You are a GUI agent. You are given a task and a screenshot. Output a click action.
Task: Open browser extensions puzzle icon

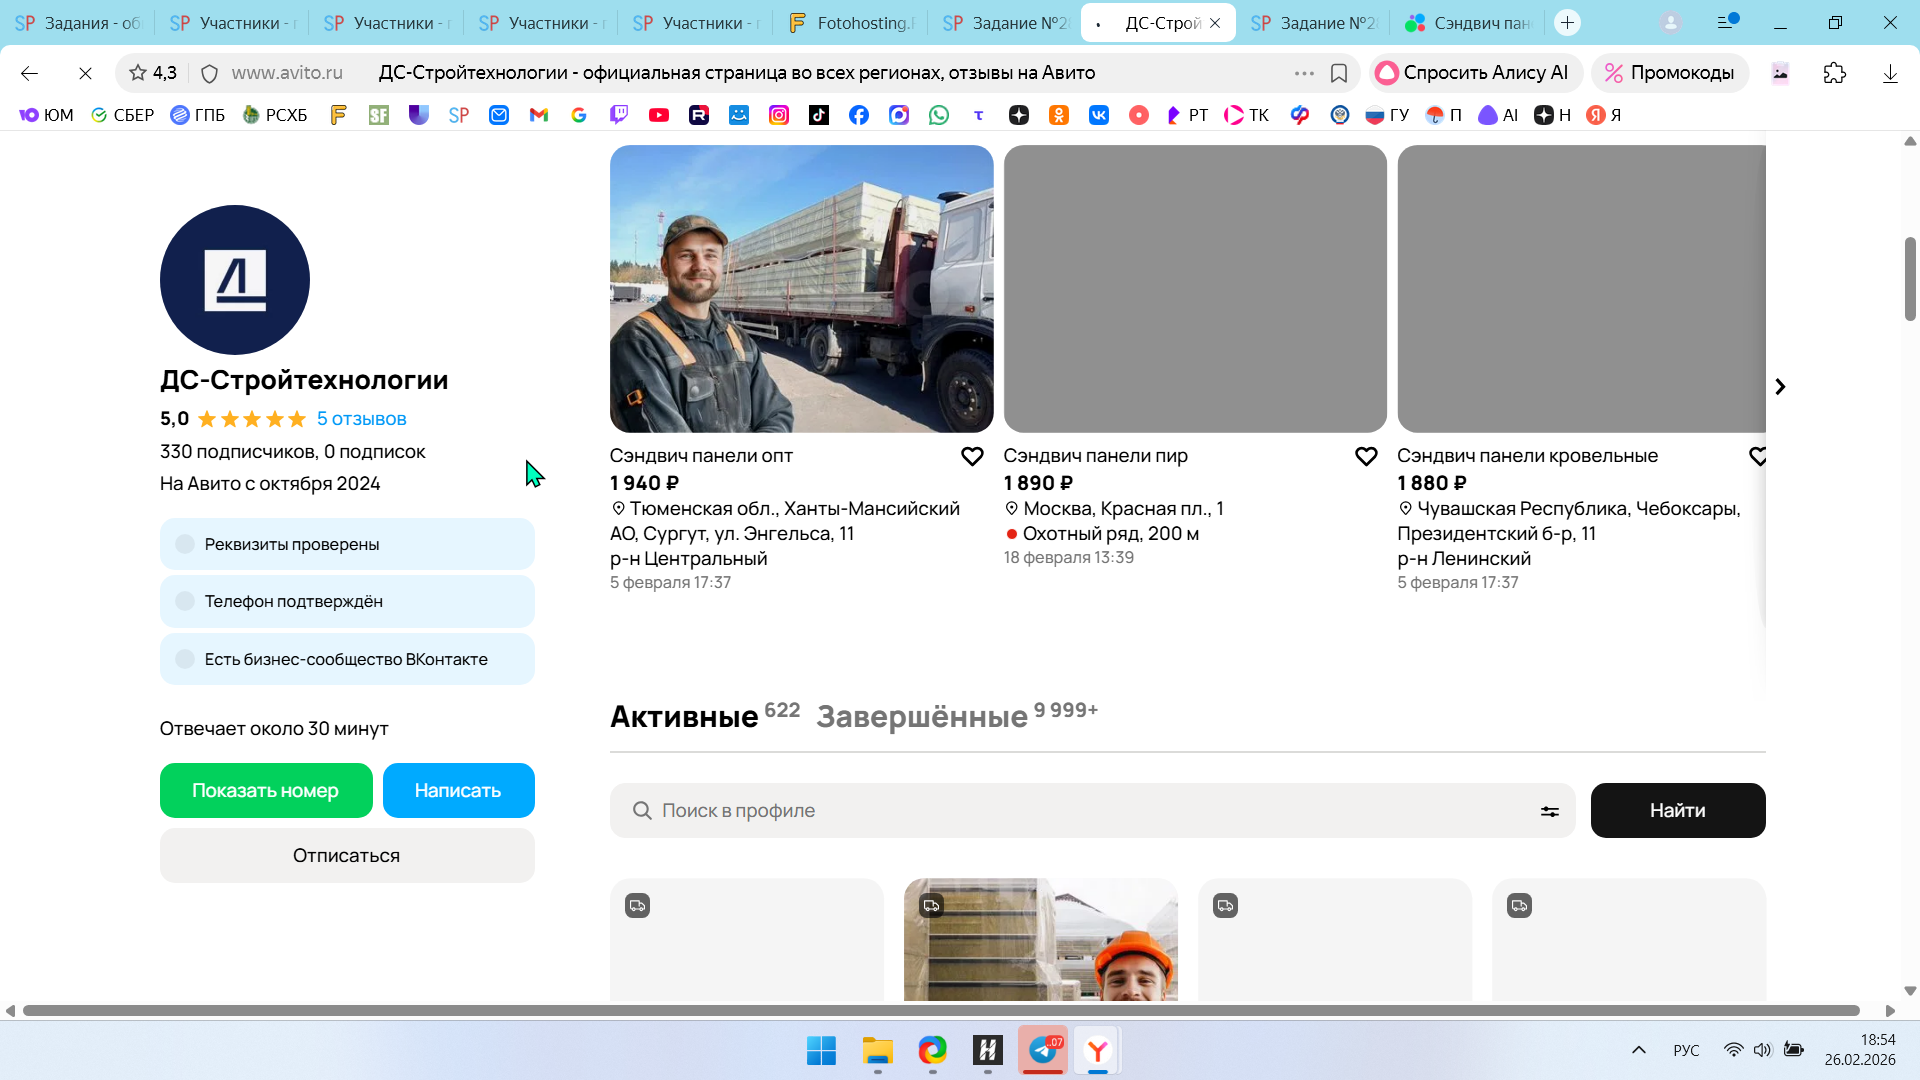(1835, 73)
